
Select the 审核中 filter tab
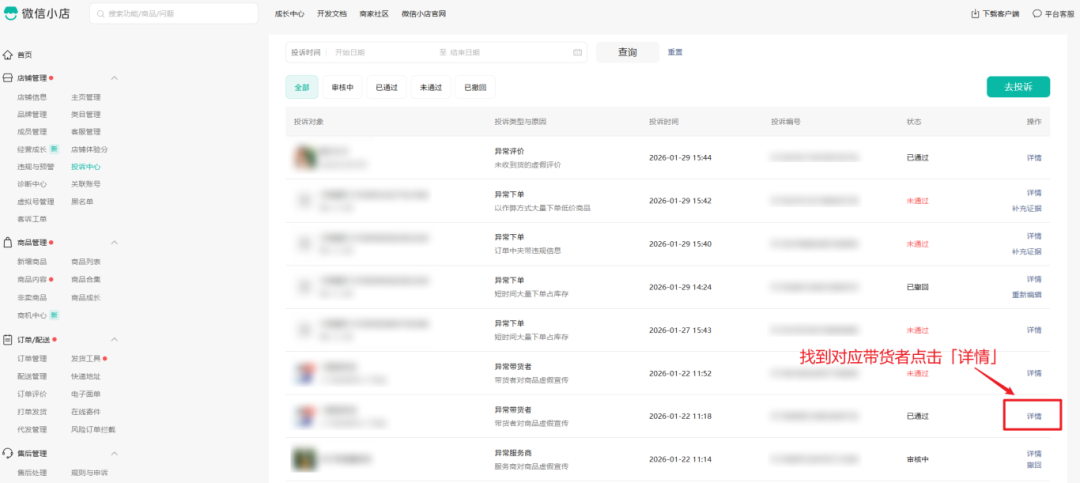(x=341, y=87)
